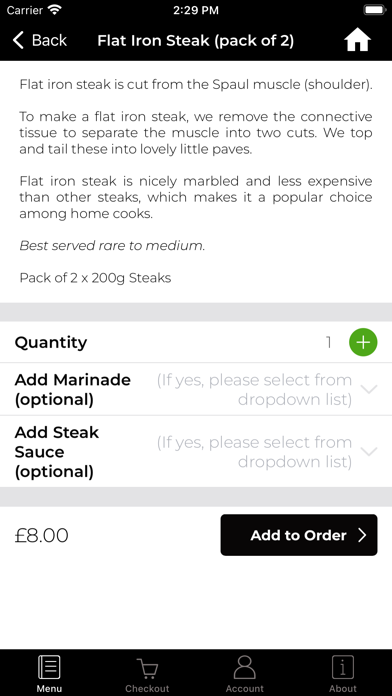The height and width of the screenshot is (696, 392).
Task: Open the Checkout cart icon
Action: pos(147,668)
